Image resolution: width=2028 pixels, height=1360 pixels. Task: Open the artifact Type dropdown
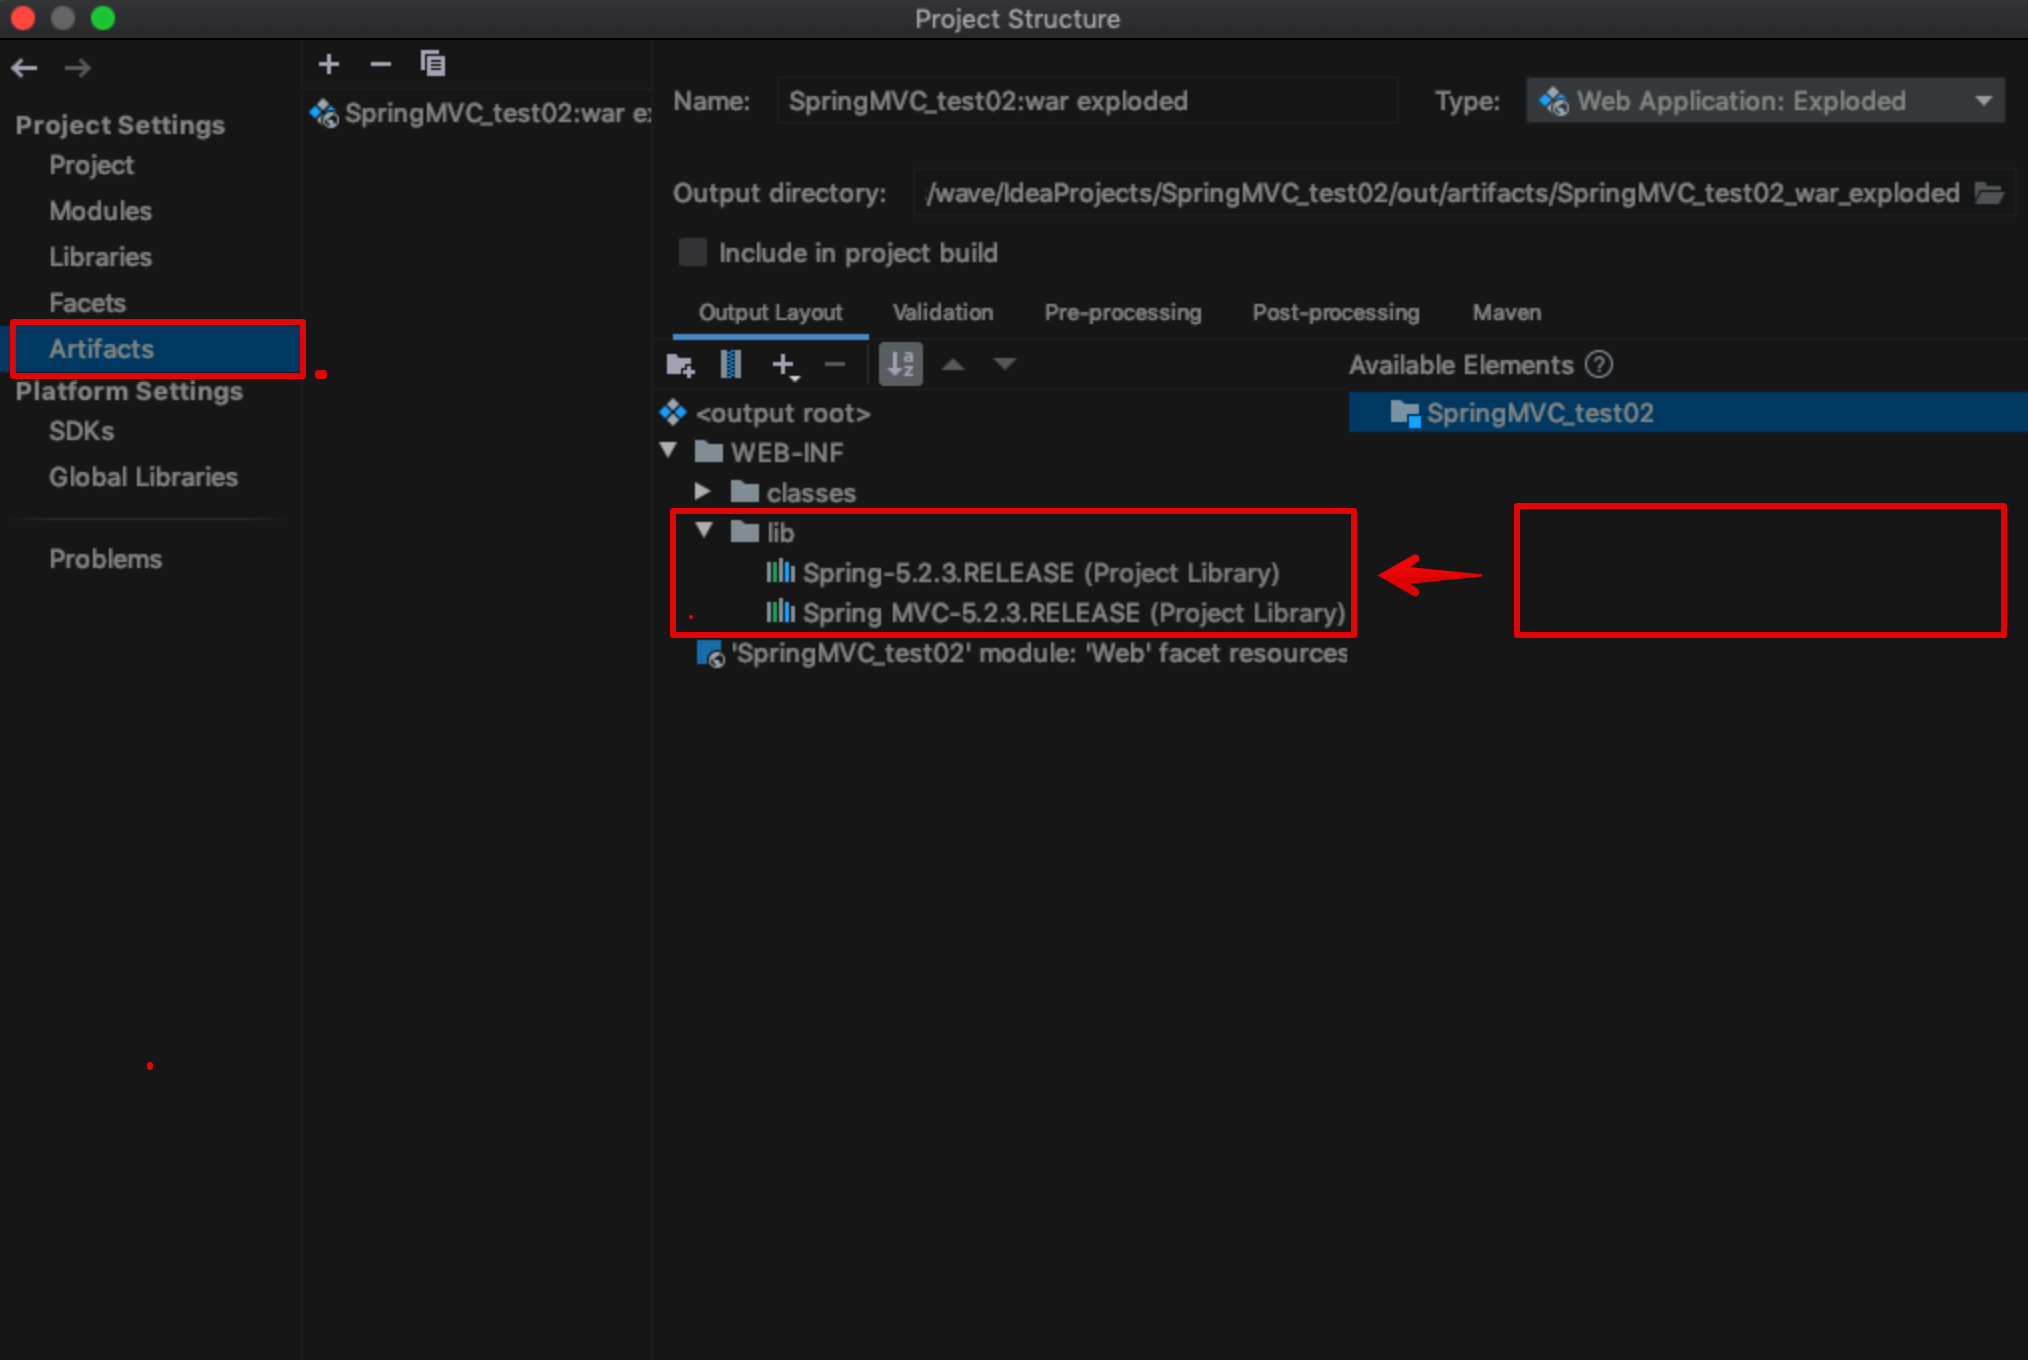click(x=1764, y=101)
